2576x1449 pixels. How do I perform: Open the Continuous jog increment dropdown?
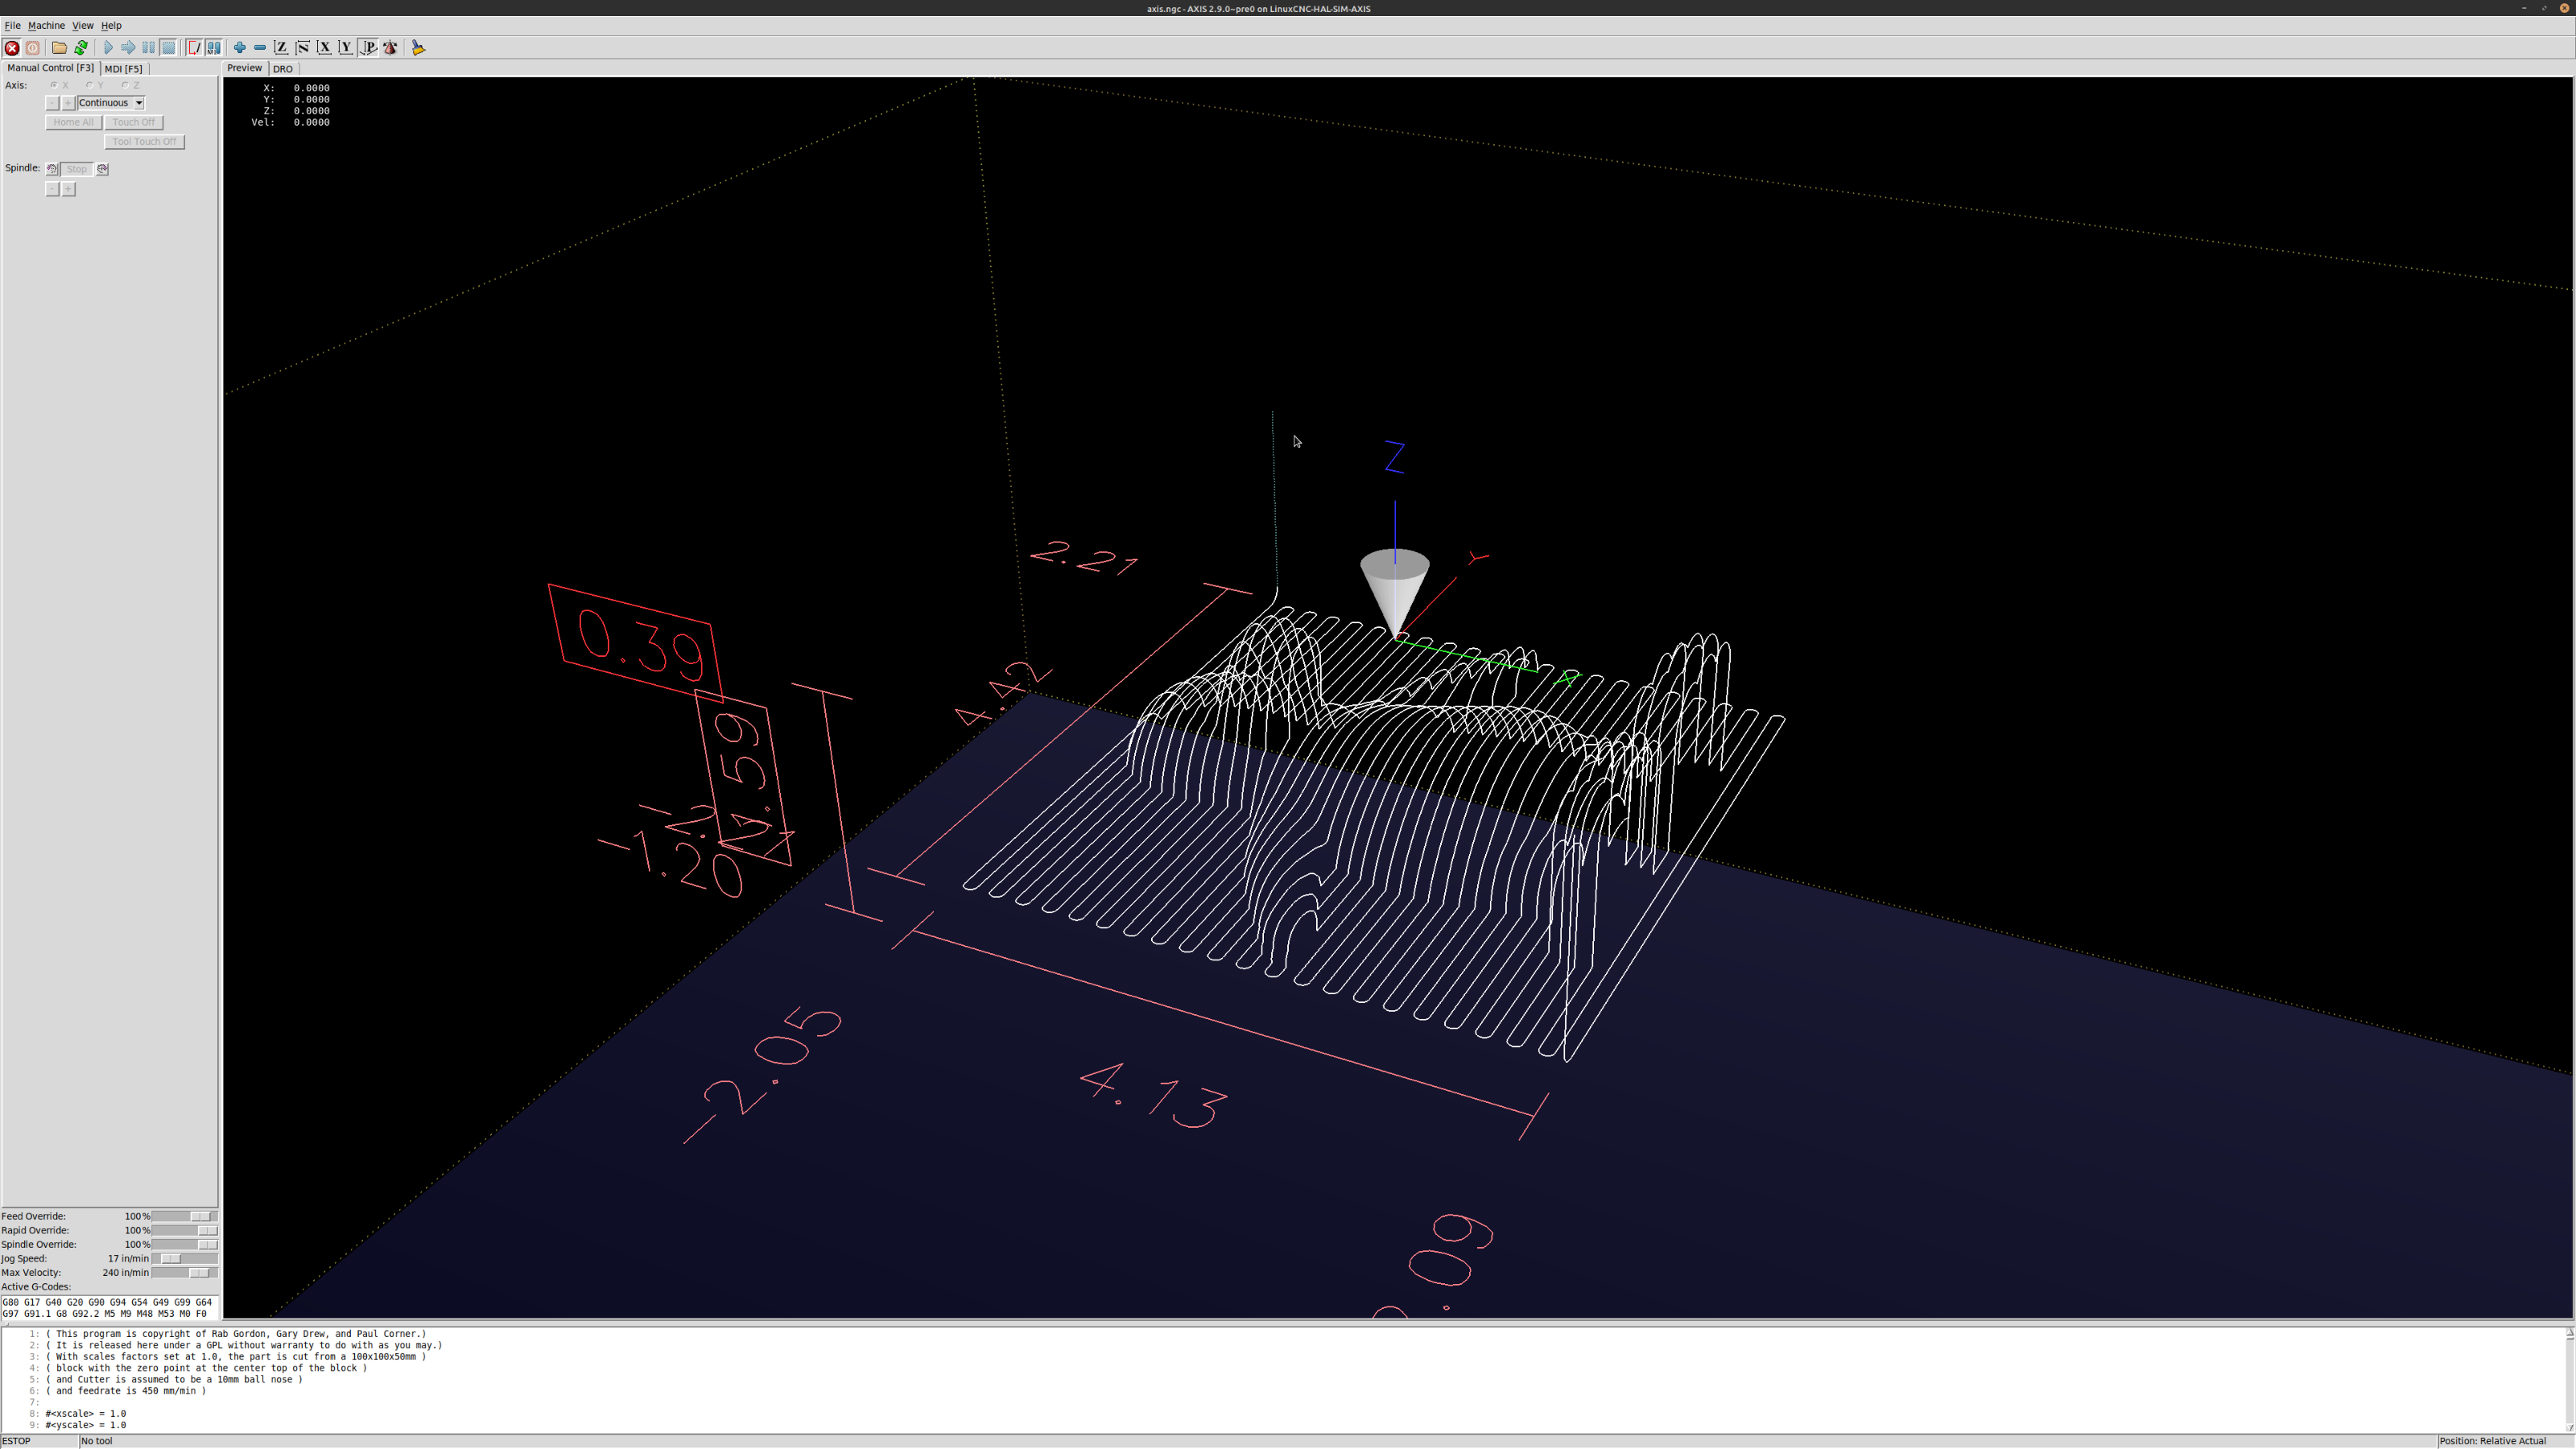111,103
